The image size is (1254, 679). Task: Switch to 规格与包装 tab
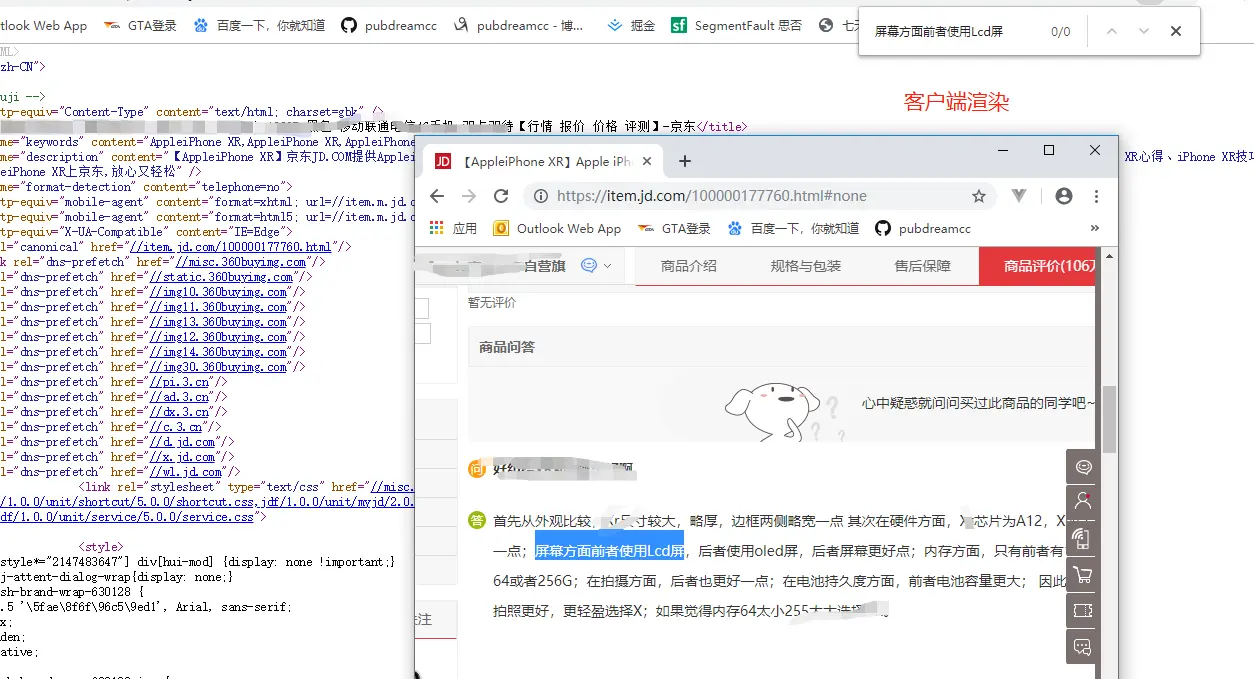click(806, 266)
